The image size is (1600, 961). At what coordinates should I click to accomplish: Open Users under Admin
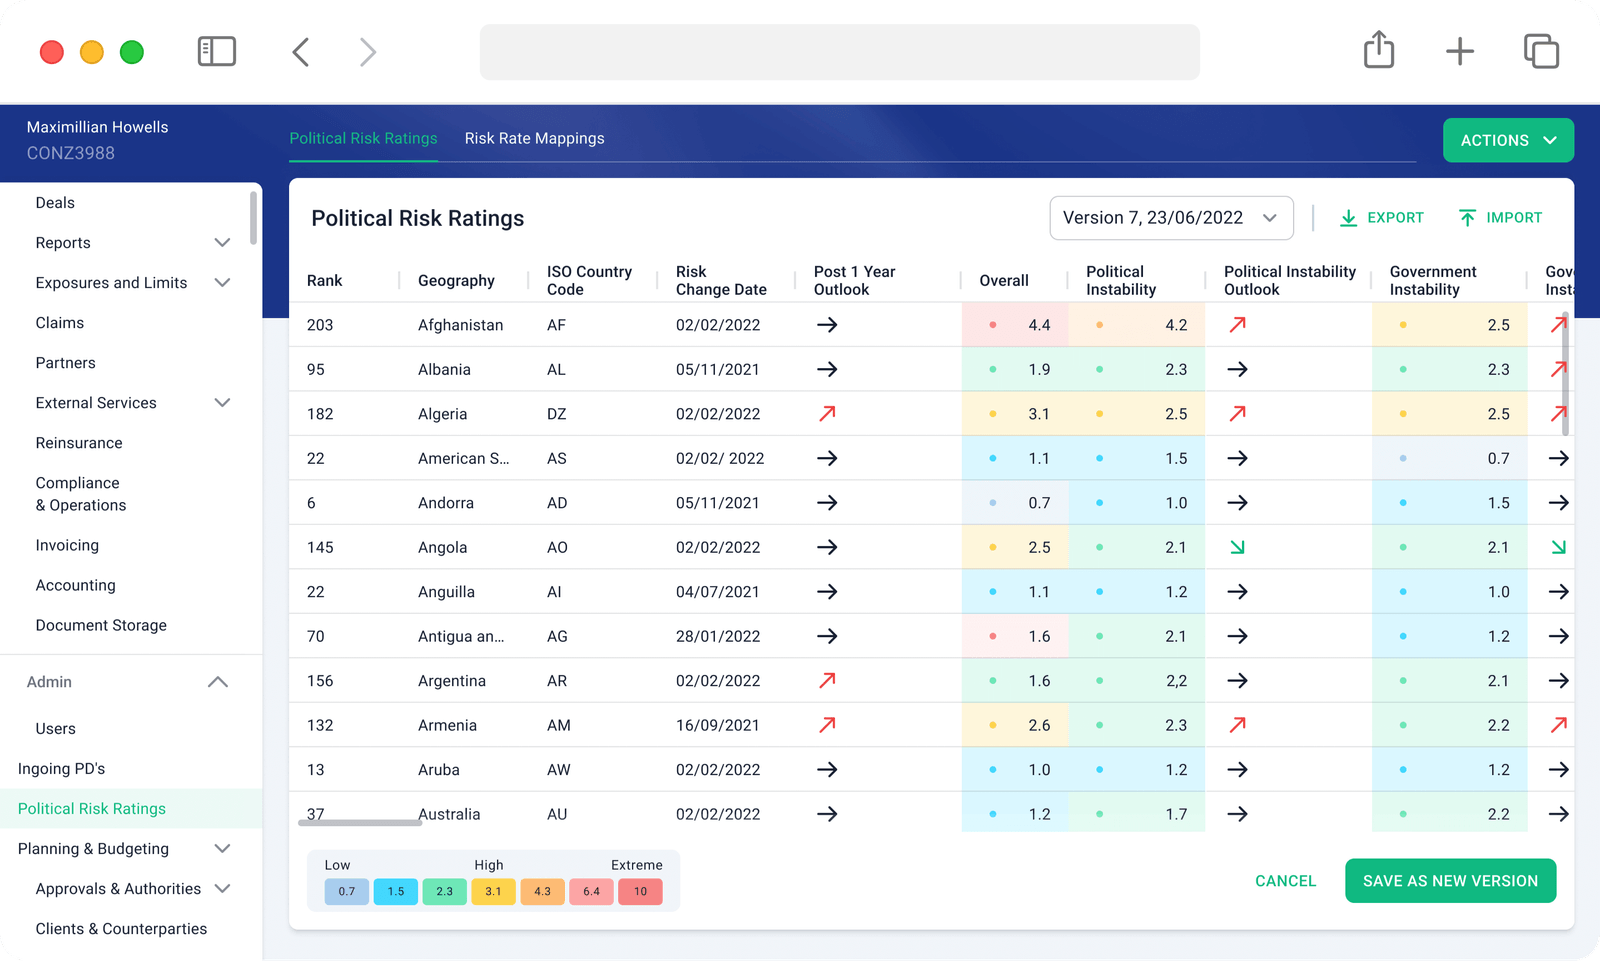(55, 729)
